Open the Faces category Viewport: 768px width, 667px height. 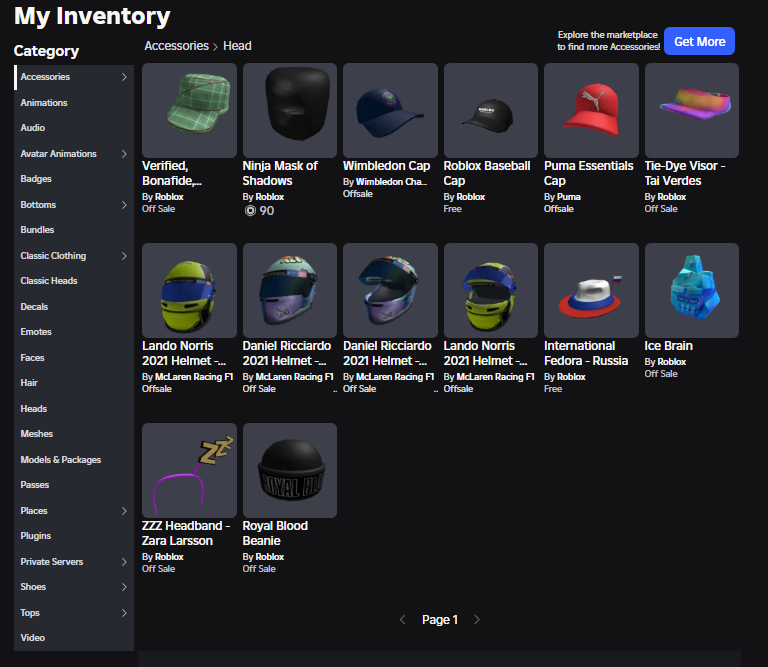point(74,357)
